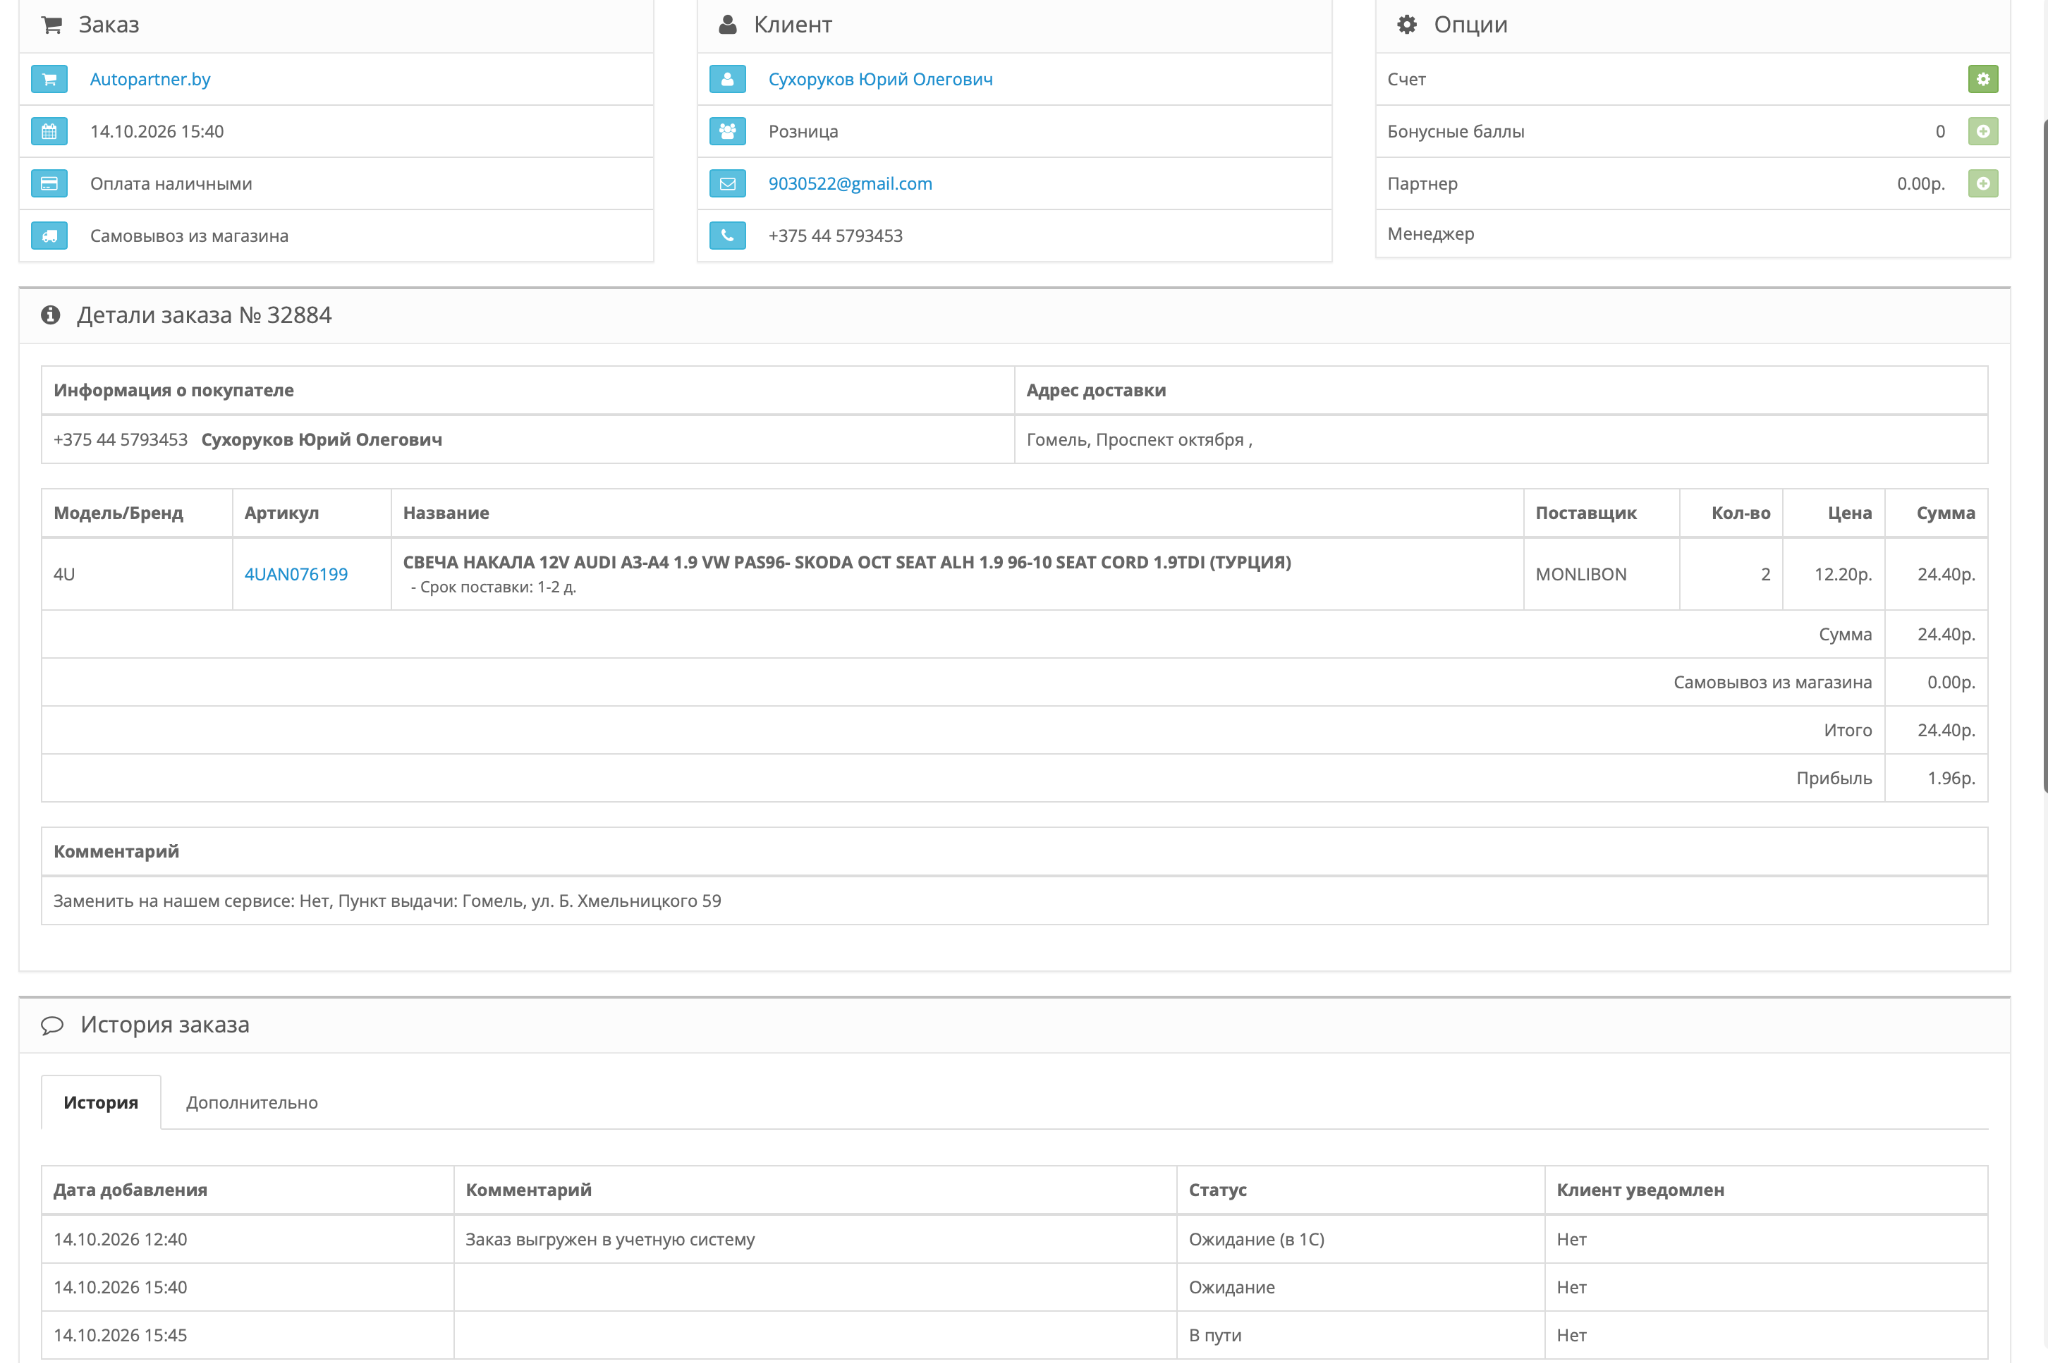
Task: Click the Менеджер row in Опции
Action: [x=1693, y=234]
